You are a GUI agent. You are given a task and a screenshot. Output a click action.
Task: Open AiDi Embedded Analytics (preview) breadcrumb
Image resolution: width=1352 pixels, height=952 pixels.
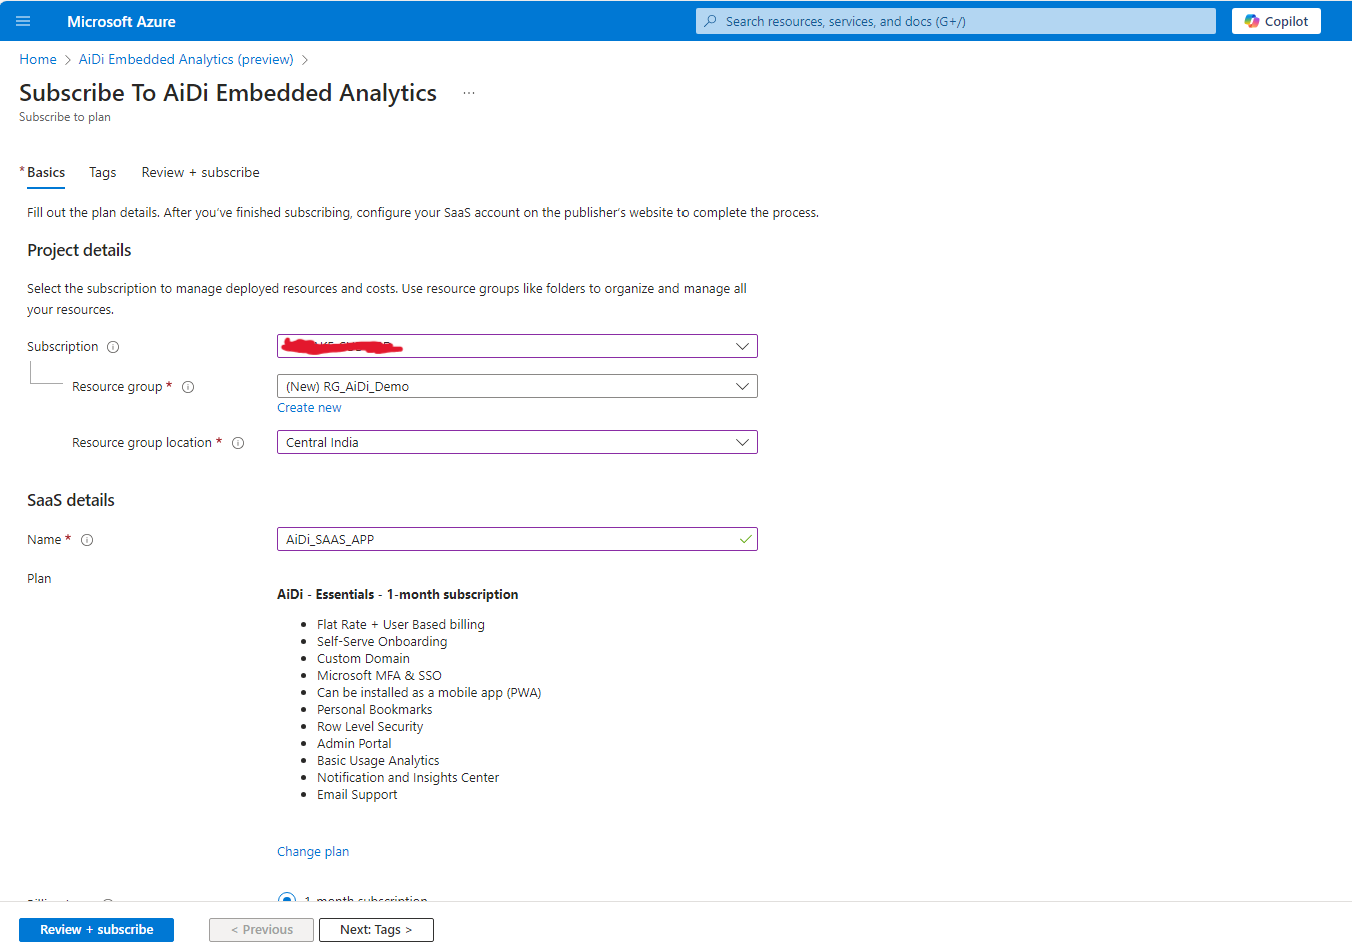point(186,59)
